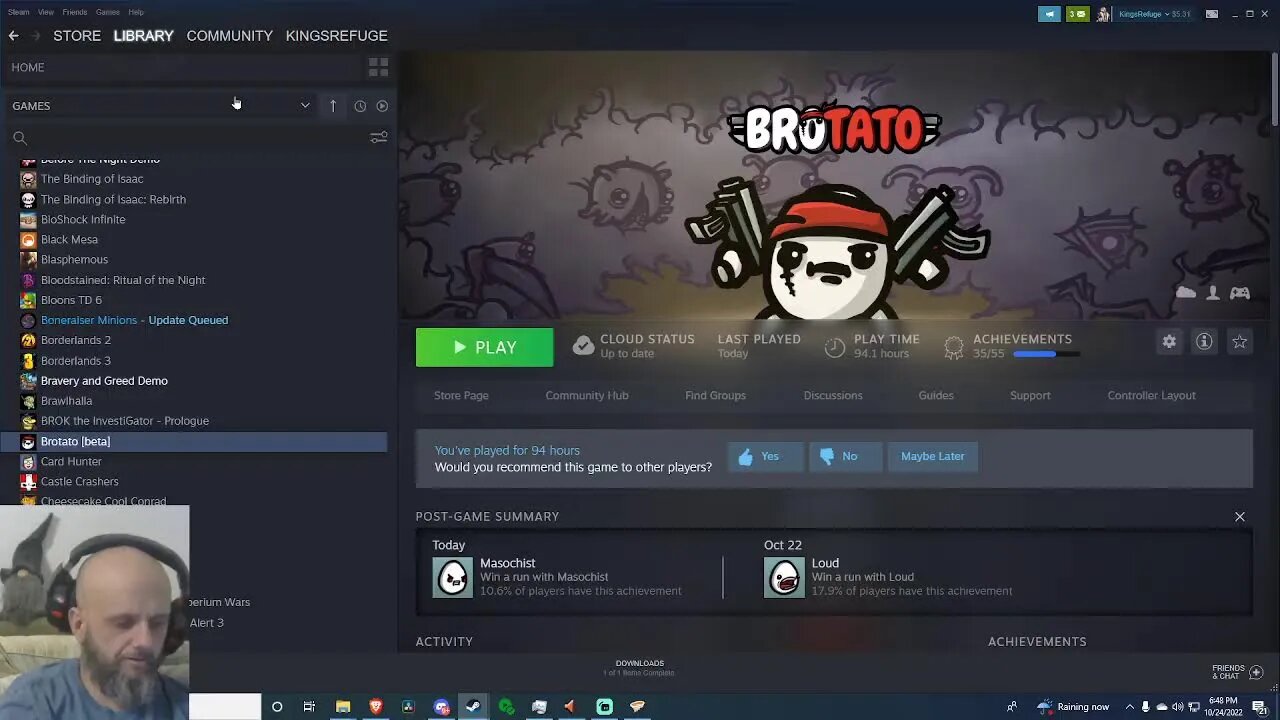Viewport: 1280px width, 720px height.
Task: Click the cloud icon on Brotato banner
Action: (x=1186, y=293)
